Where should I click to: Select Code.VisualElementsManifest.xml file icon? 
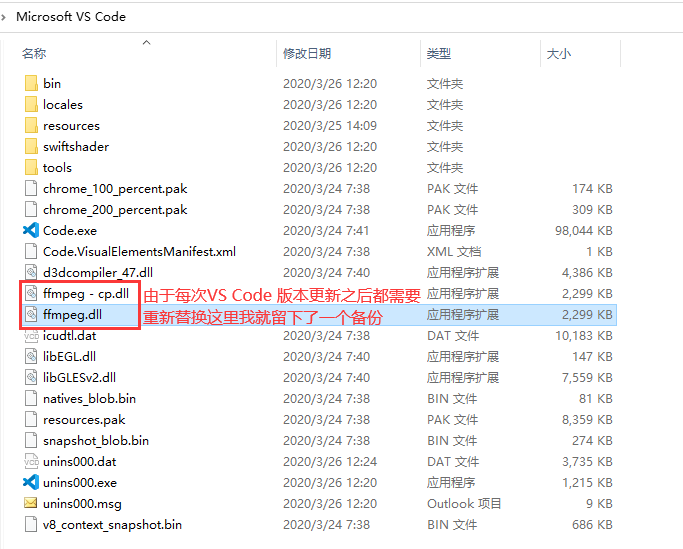31,251
